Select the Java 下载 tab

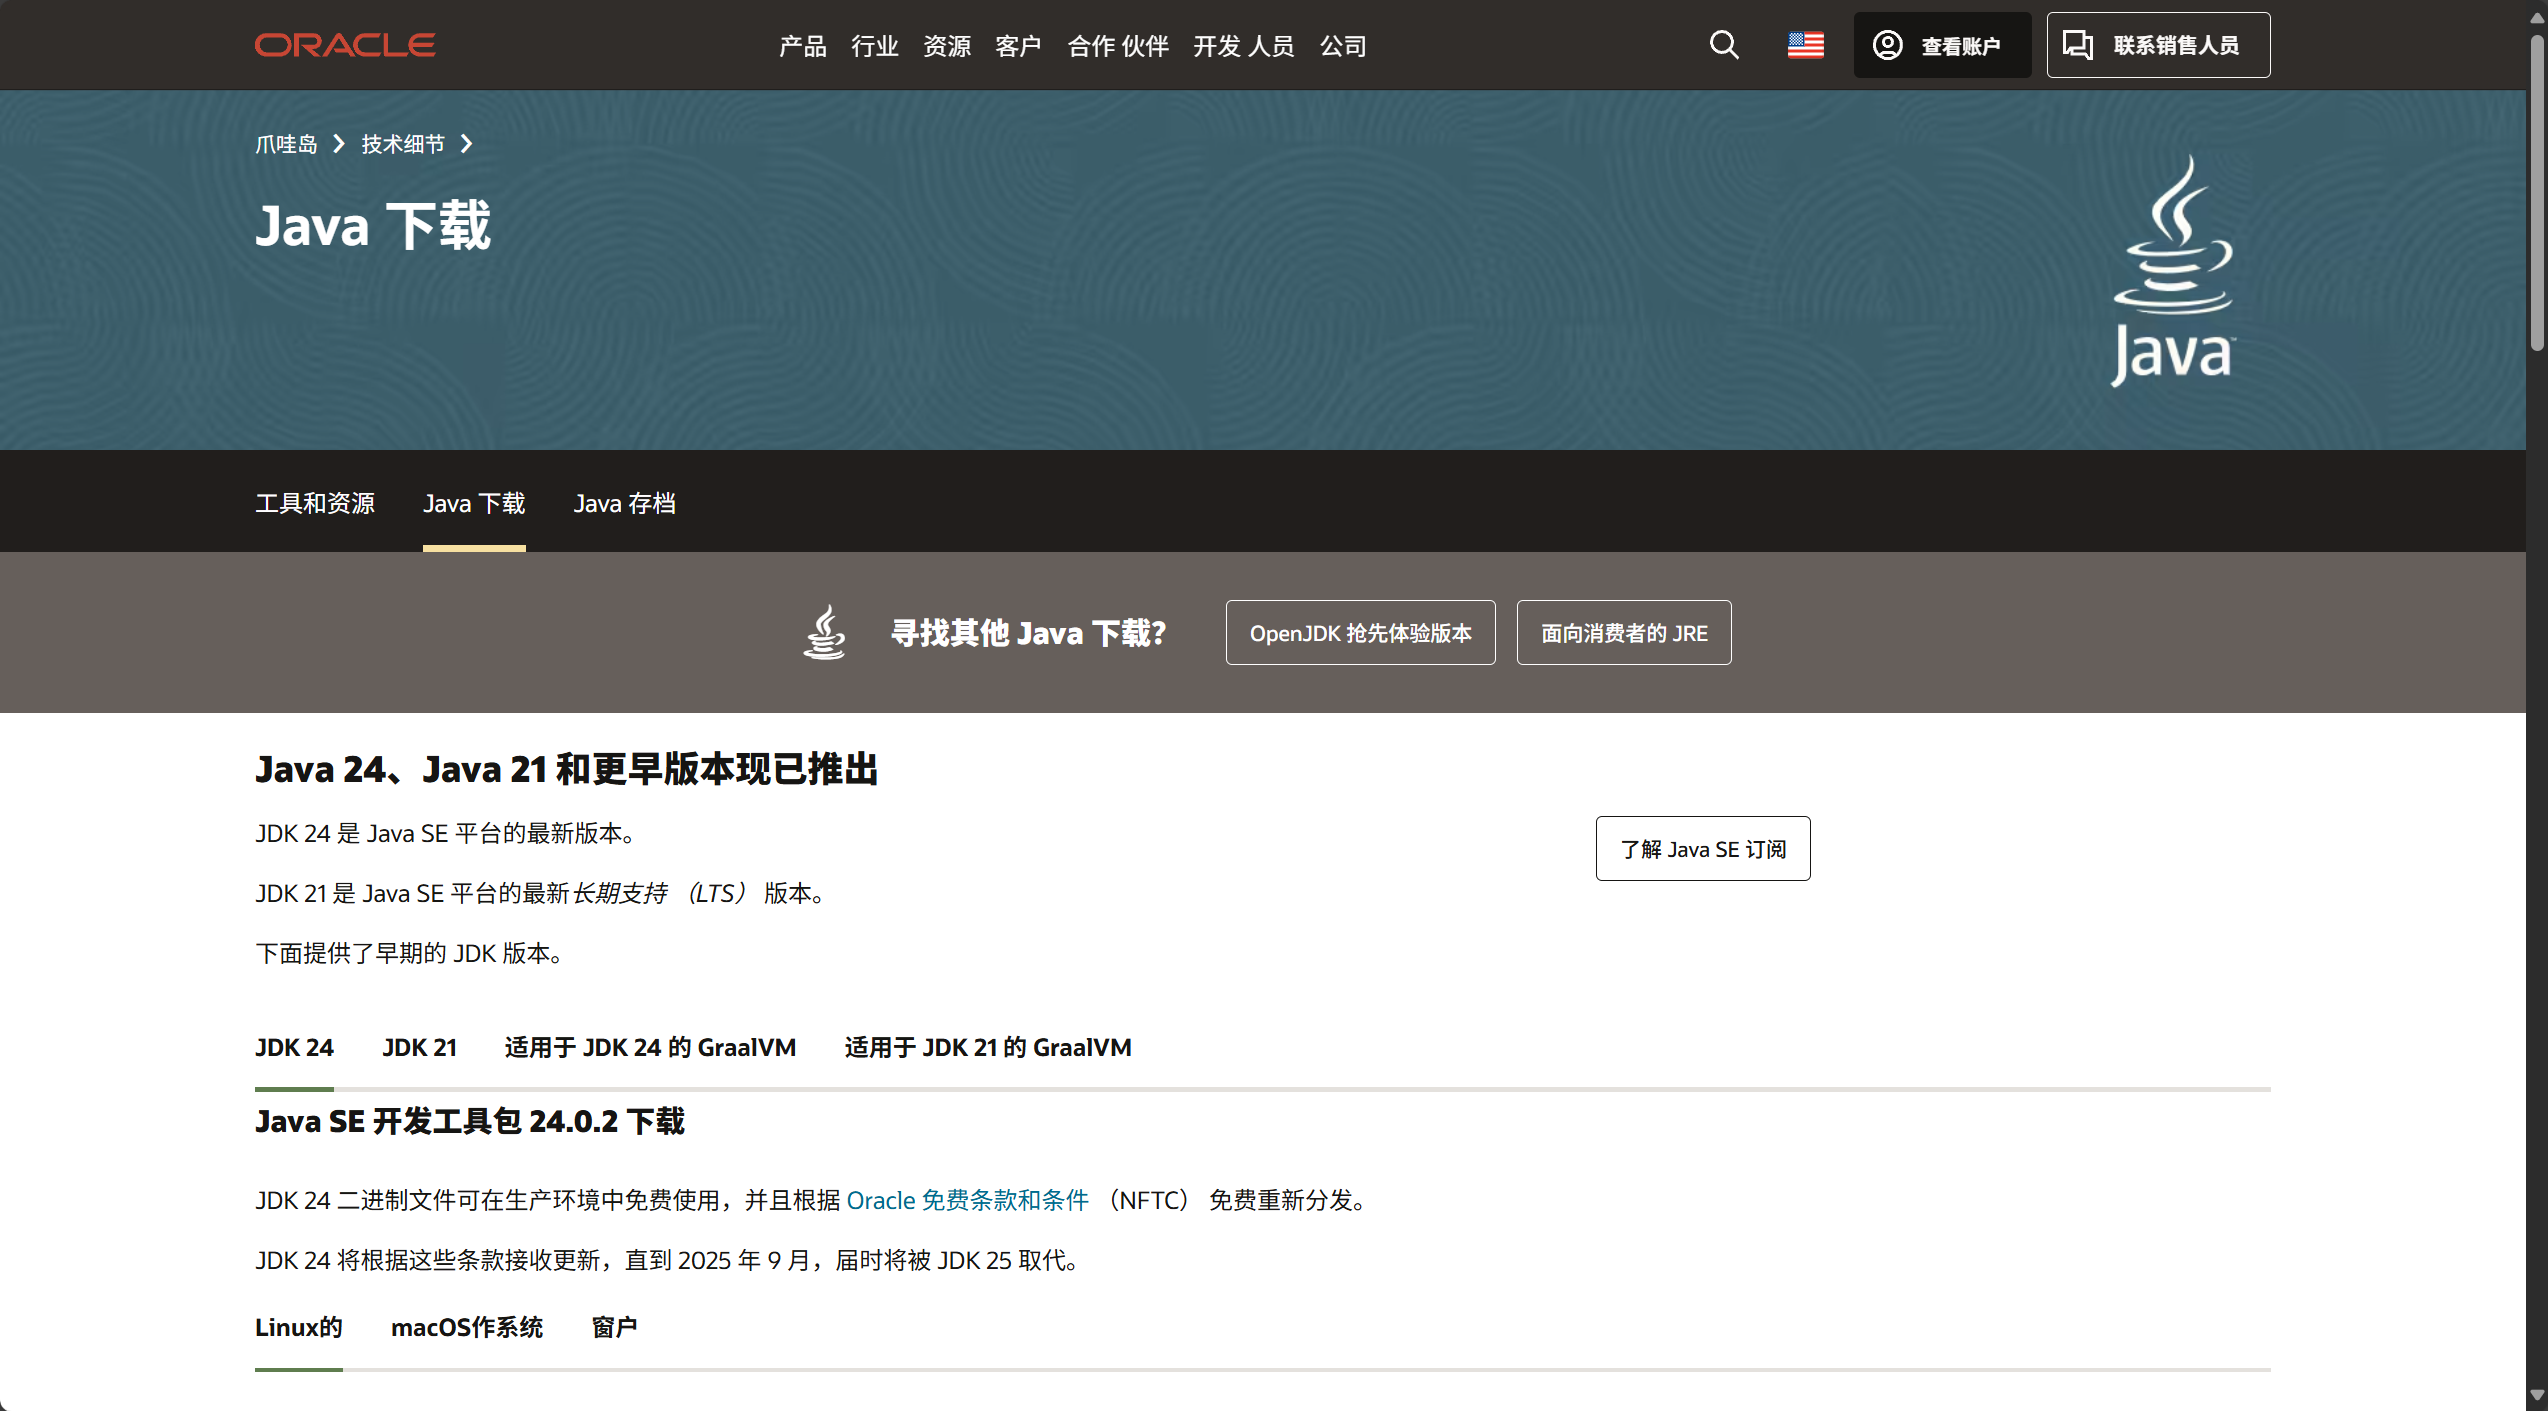click(x=474, y=503)
